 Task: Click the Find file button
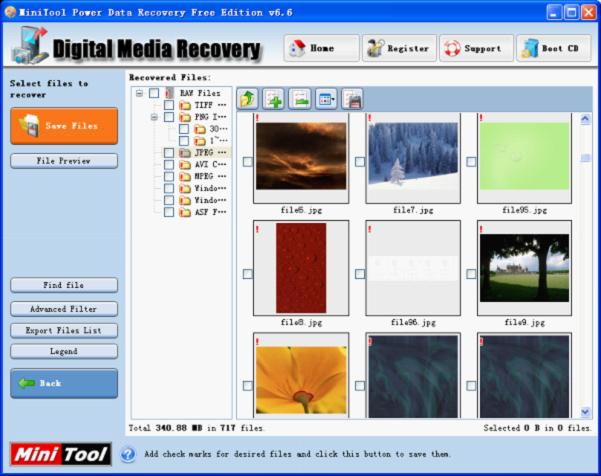pyautogui.click(x=64, y=285)
